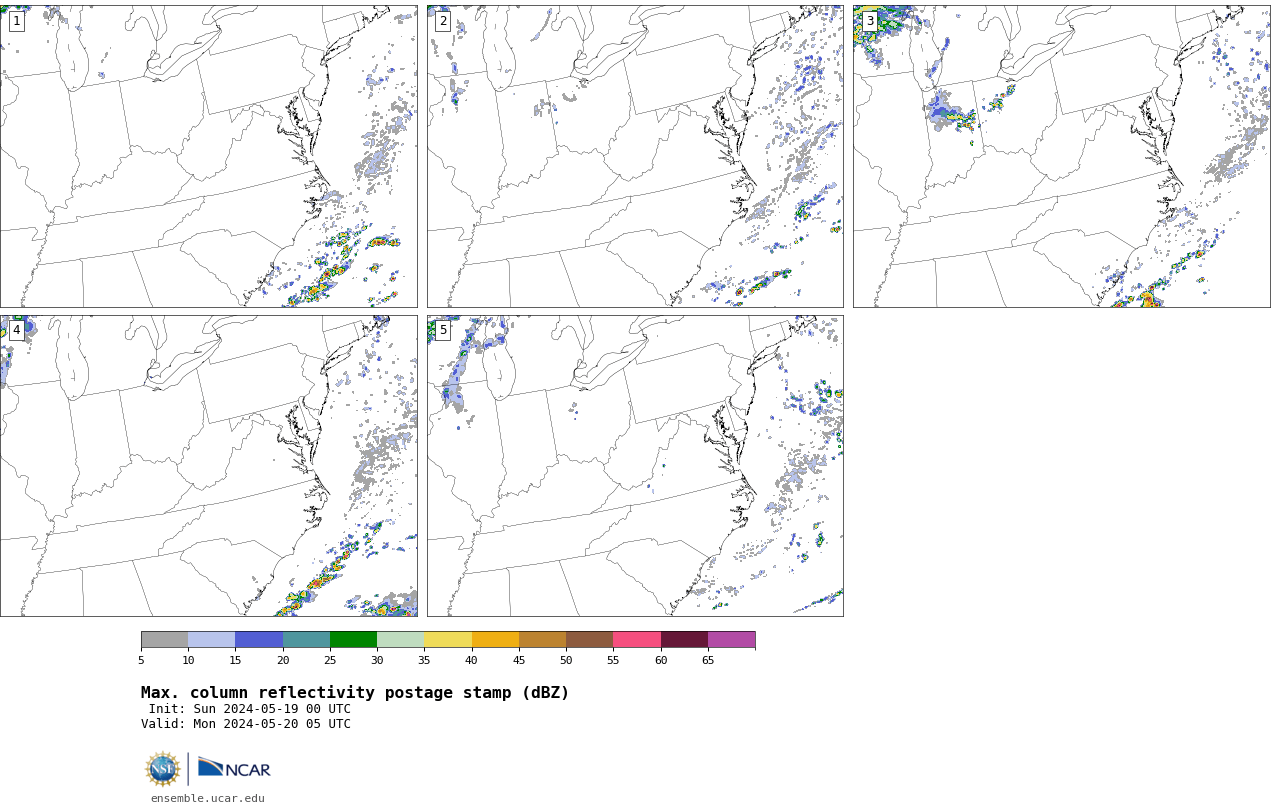Click the panel number 1 label
Screen dimensions: 1280x809
point(16,21)
